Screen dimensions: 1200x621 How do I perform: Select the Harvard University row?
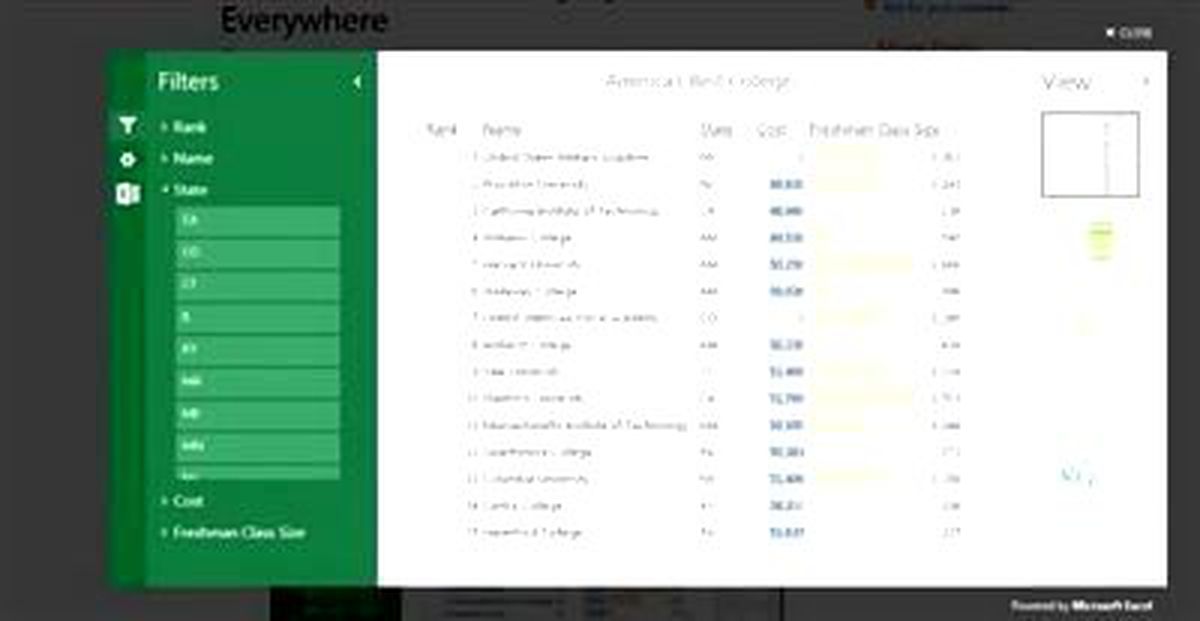(690, 265)
